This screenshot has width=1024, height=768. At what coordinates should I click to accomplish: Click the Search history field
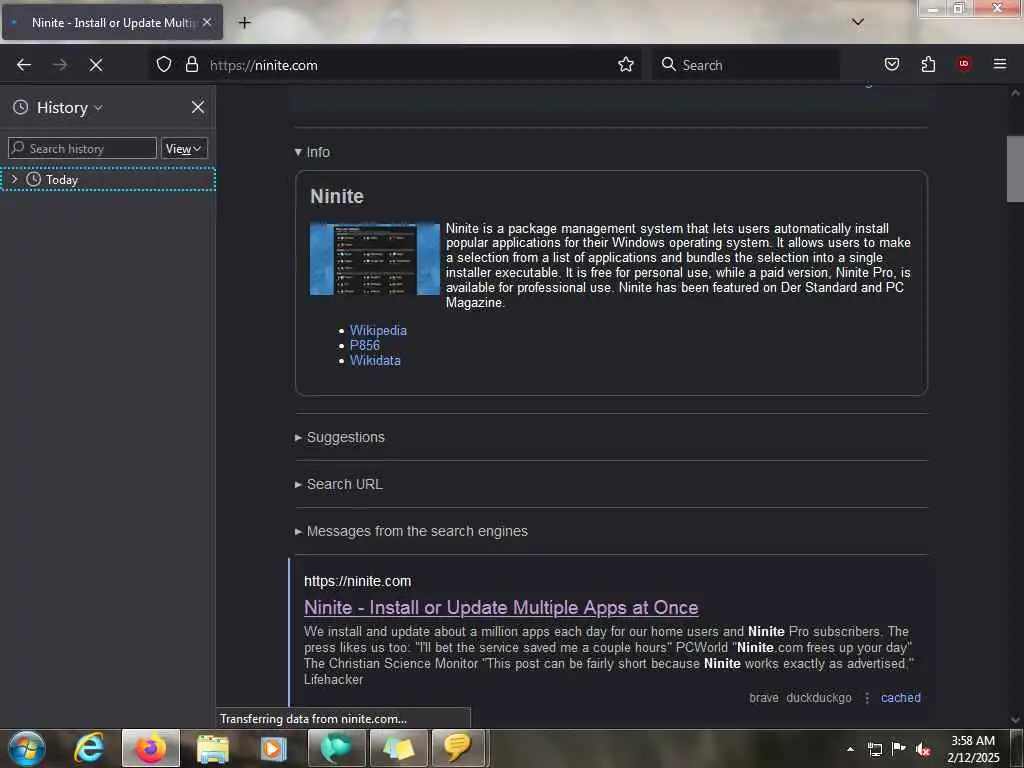82,148
